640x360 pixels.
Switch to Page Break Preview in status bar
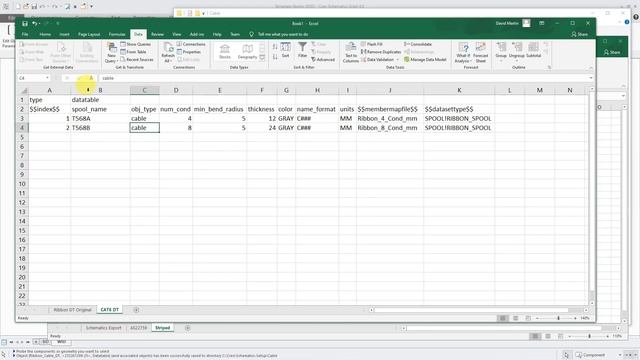(528, 318)
